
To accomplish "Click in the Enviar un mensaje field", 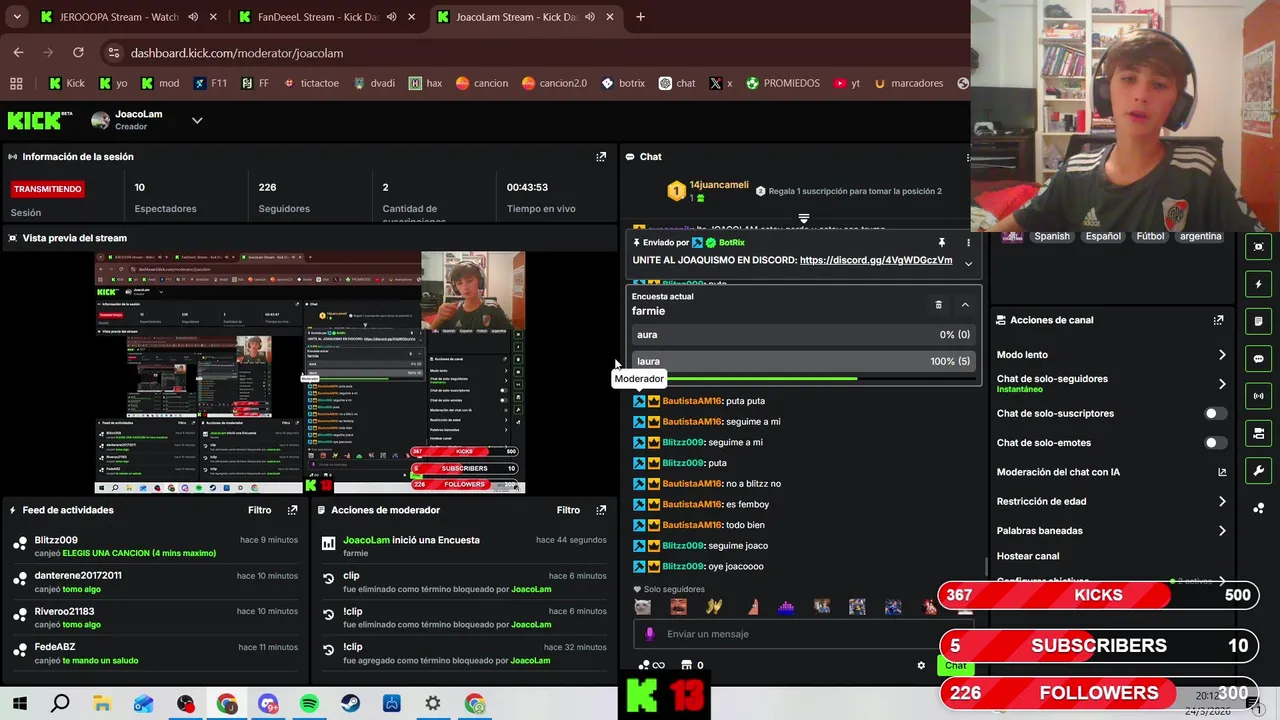I will (x=803, y=634).
